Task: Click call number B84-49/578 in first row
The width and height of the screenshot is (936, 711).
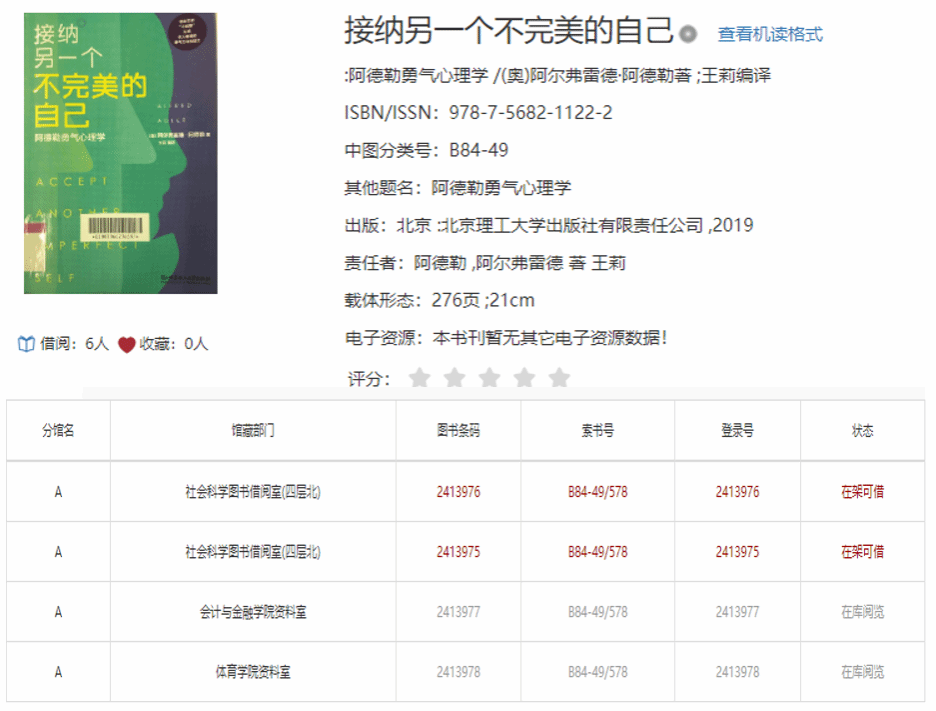Action: 598,491
